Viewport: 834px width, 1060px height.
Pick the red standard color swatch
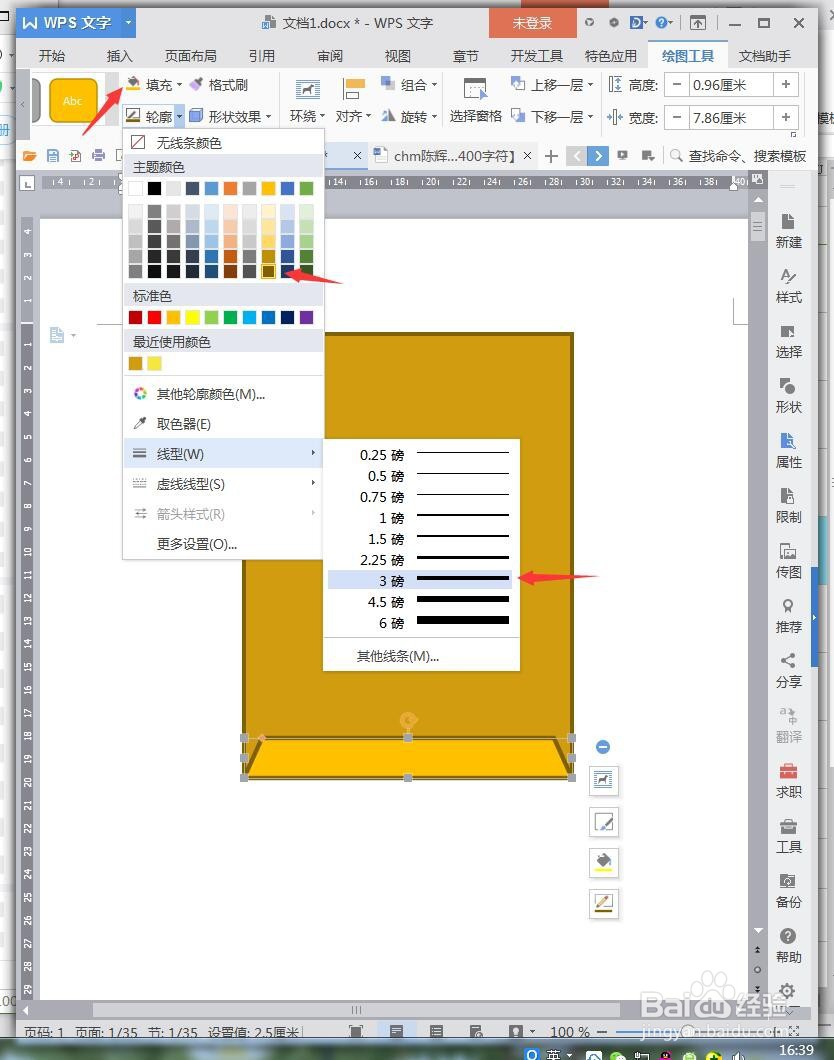pos(155,317)
